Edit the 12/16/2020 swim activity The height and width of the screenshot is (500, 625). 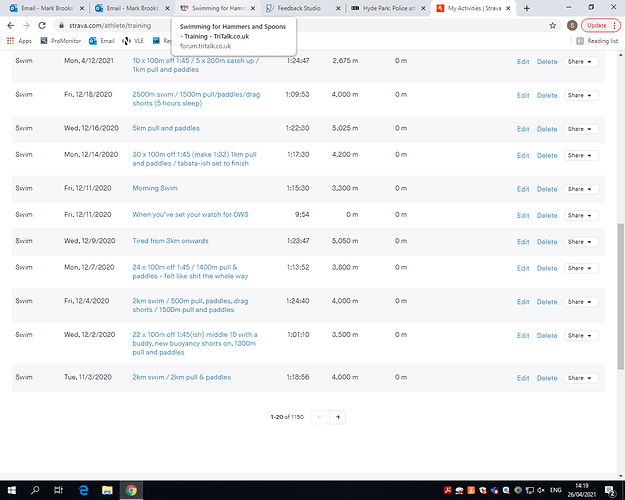click(x=523, y=129)
